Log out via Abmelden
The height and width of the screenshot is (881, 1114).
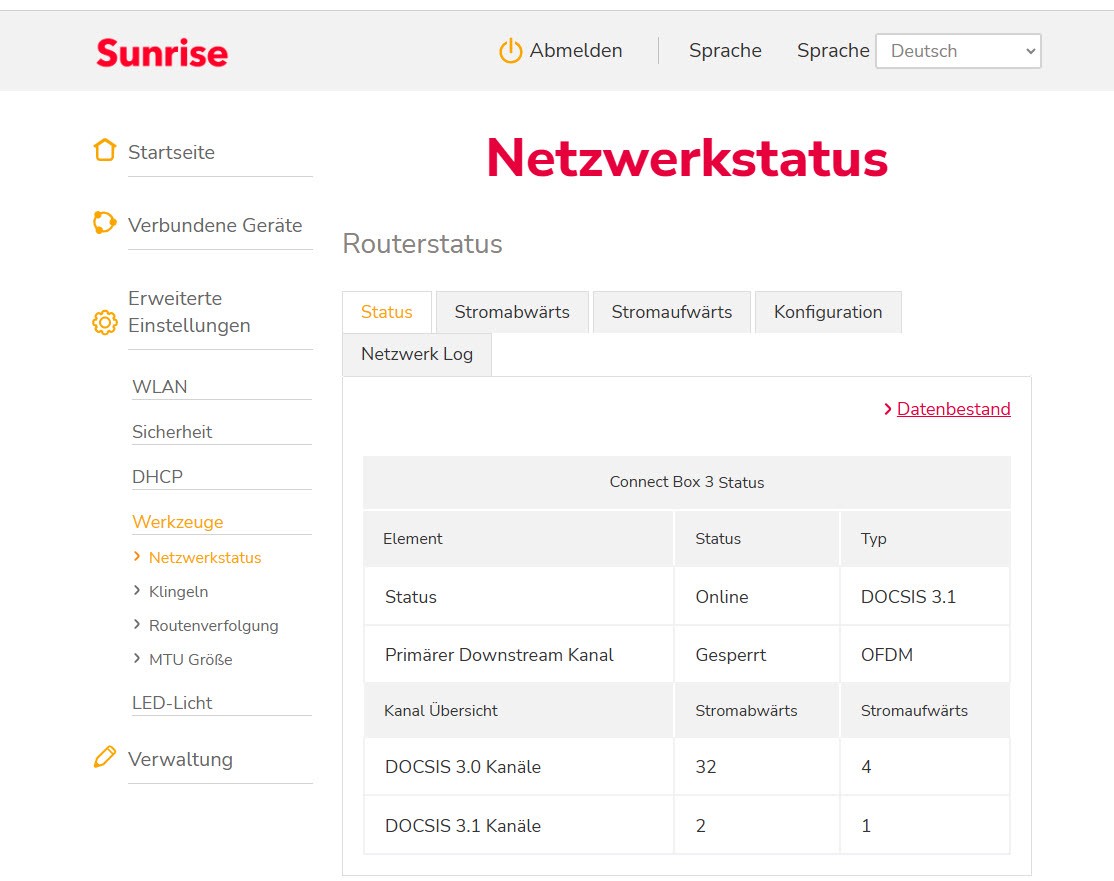click(x=575, y=51)
